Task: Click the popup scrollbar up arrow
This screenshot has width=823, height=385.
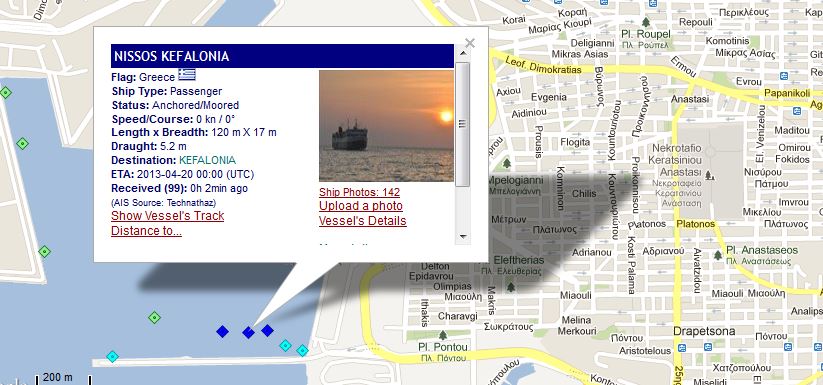Action: tap(463, 52)
